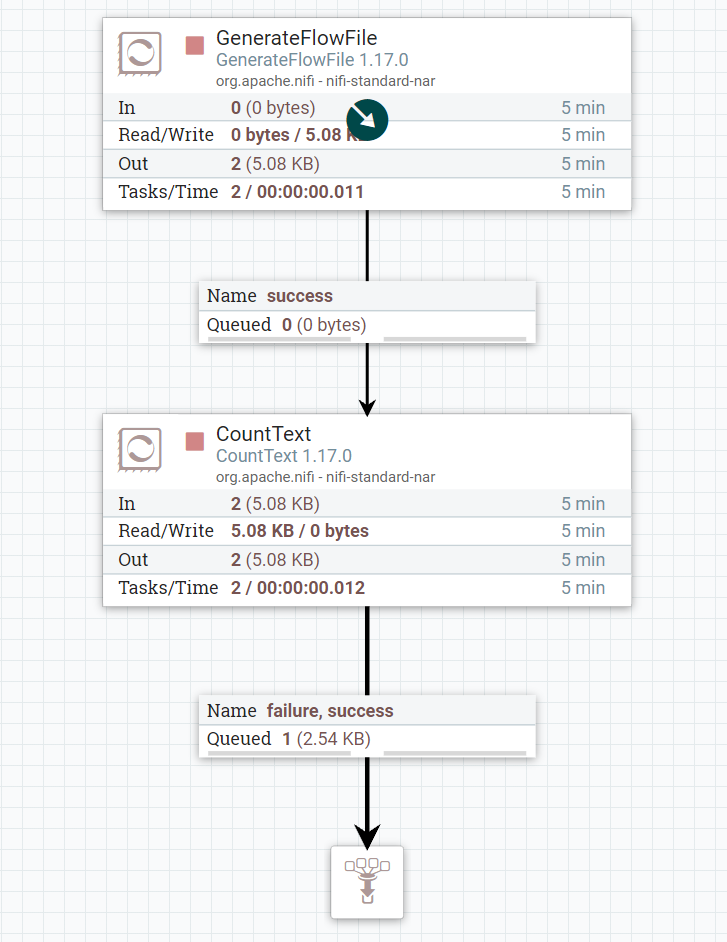The width and height of the screenshot is (727, 942).
Task: Select the 'success' connection name label
Action: pyautogui.click(x=299, y=296)
